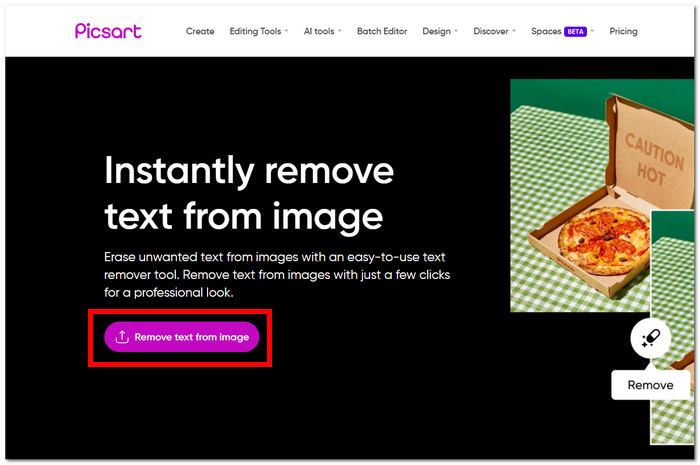Click the BETA badge beside Spaces

[576, 32]
